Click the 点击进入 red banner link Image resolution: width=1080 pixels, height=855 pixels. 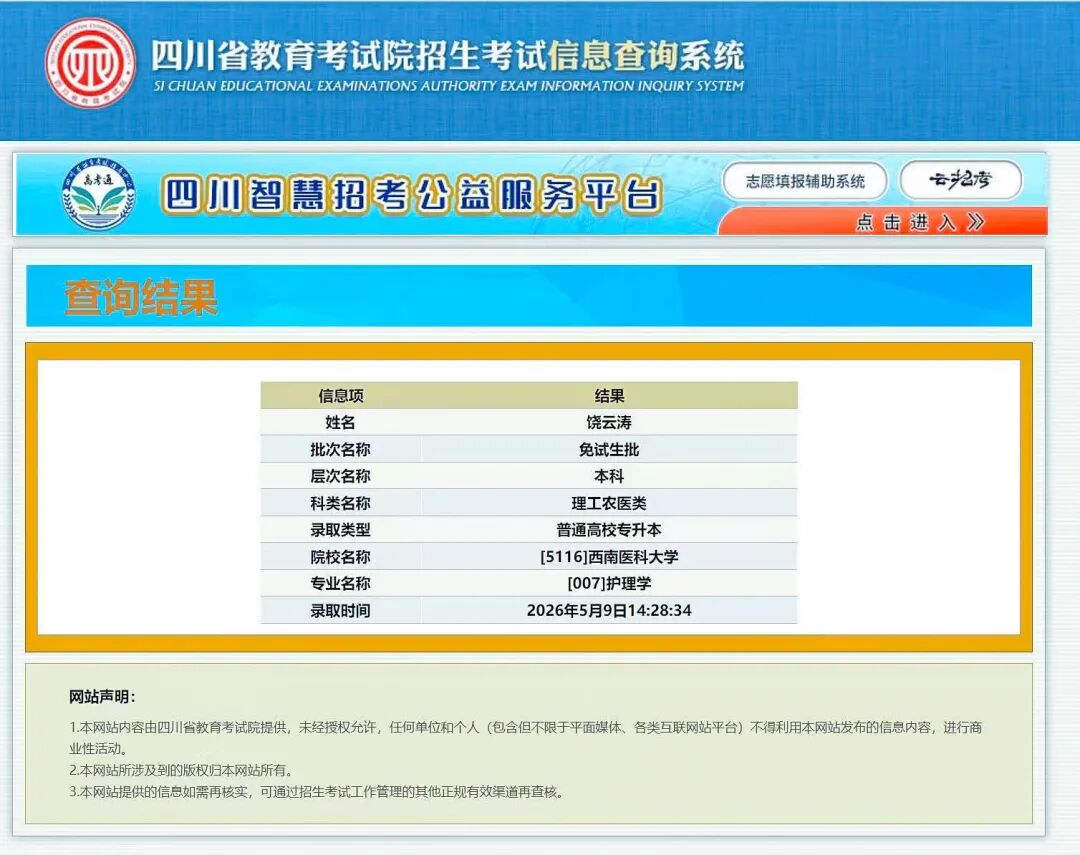pos(882,222)
